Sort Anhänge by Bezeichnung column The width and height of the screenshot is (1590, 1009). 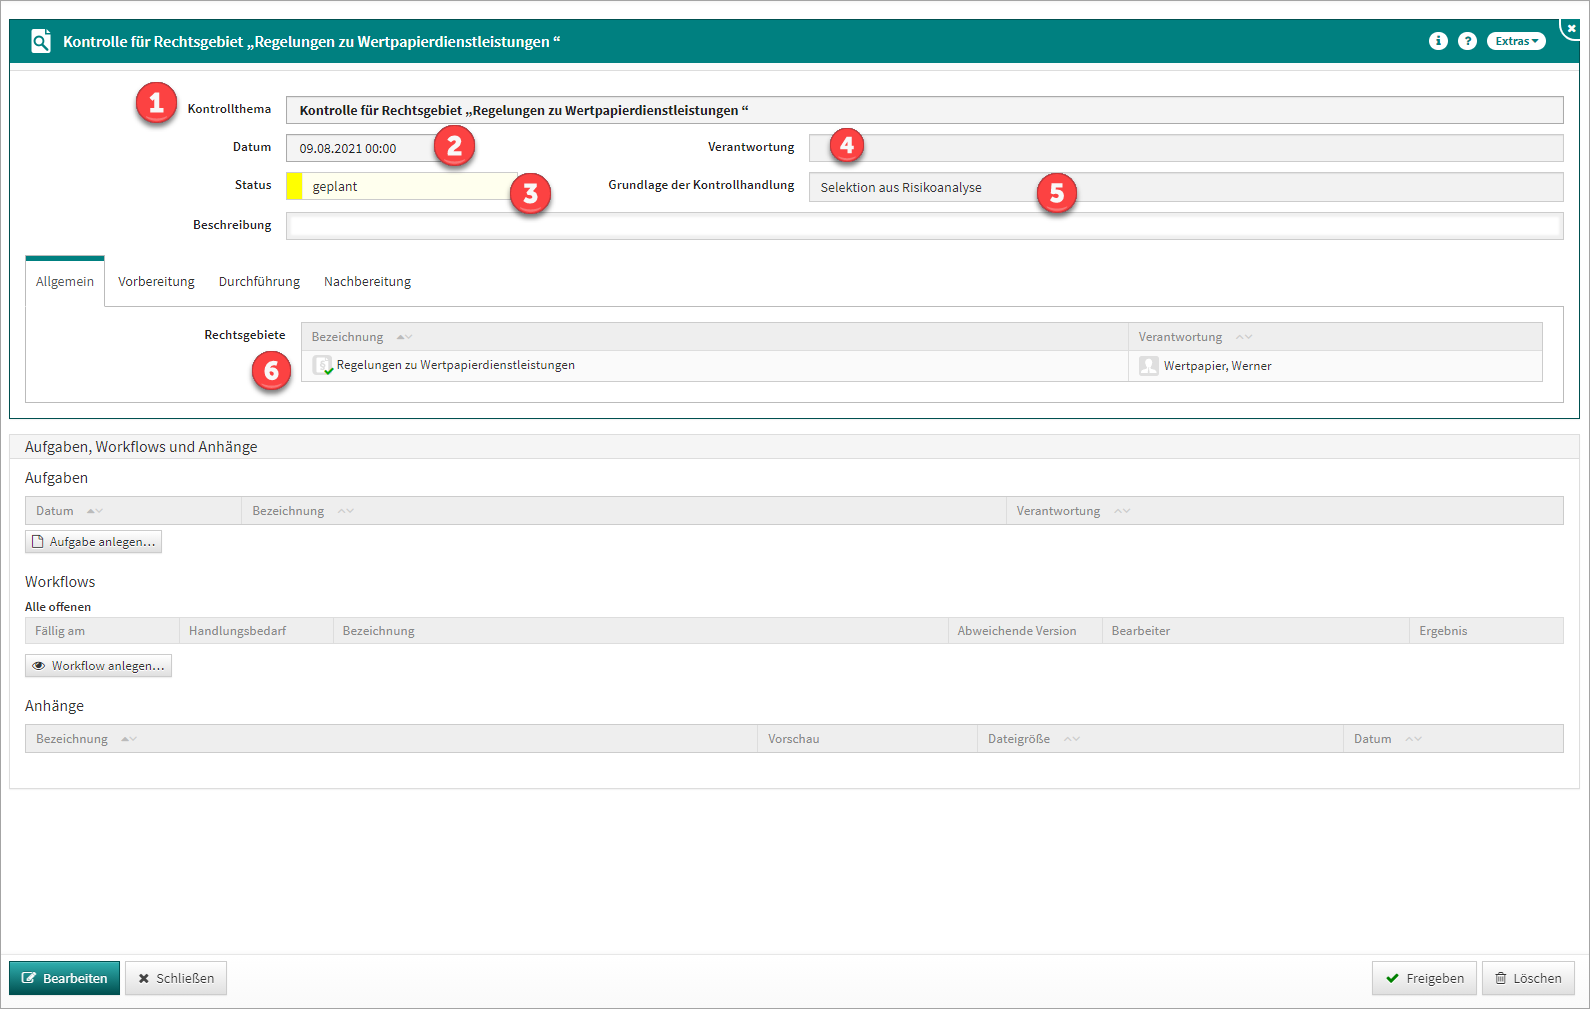pos(391,739)
